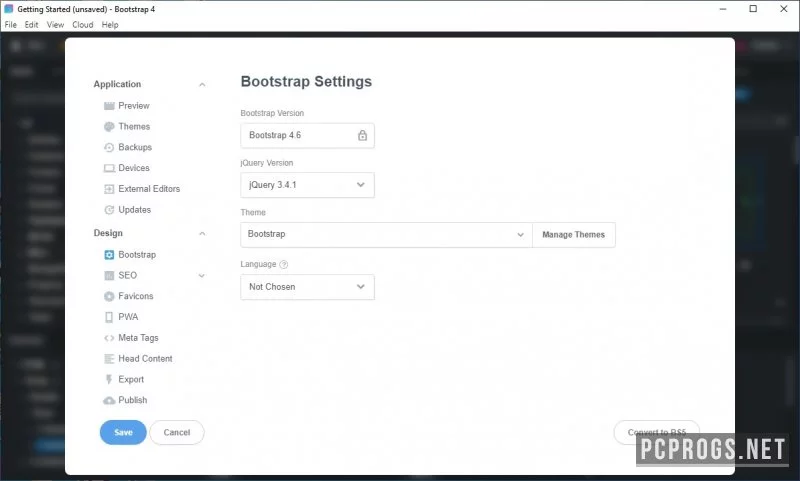Click the Language help question mark icon
The image size is (800, 481).
click(284, 264)
